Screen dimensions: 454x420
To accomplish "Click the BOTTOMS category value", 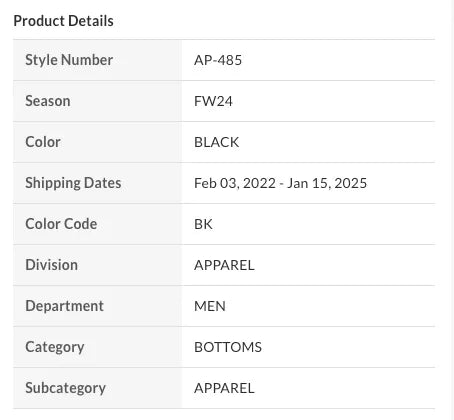I will 228,347.
